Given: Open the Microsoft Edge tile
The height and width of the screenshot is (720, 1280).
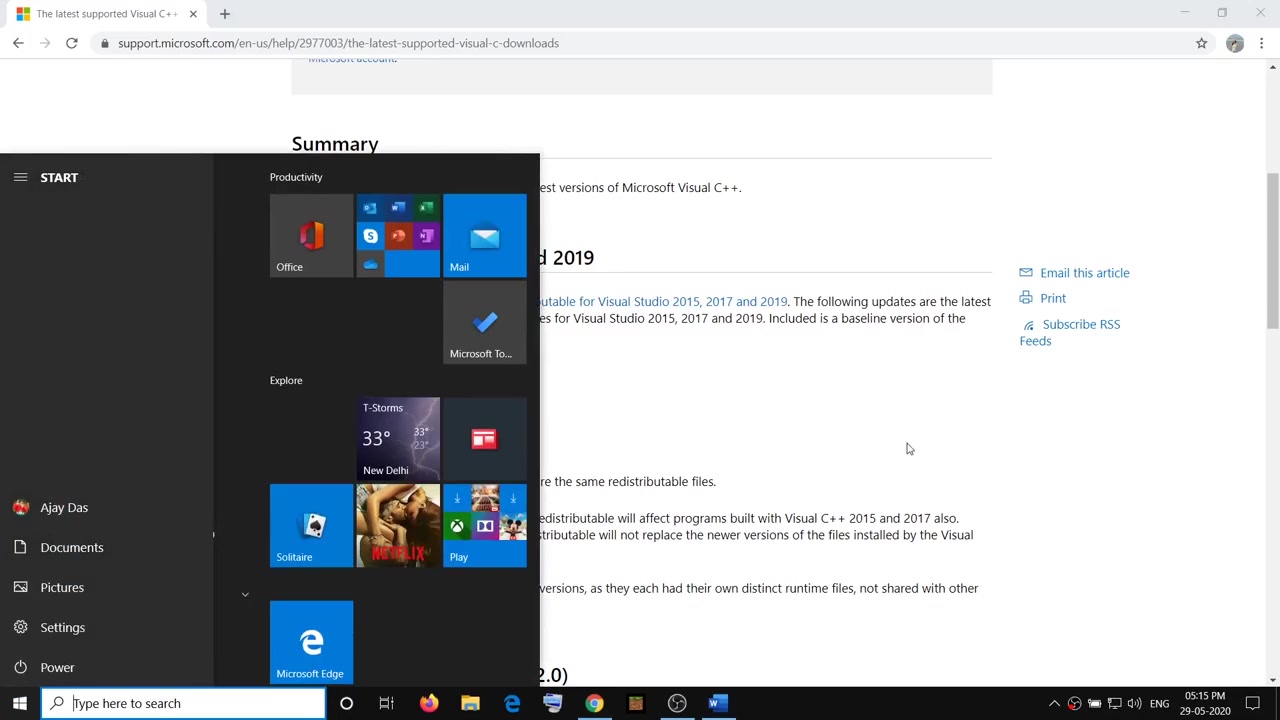Looking at the screenshot, I should click(311, 640).
